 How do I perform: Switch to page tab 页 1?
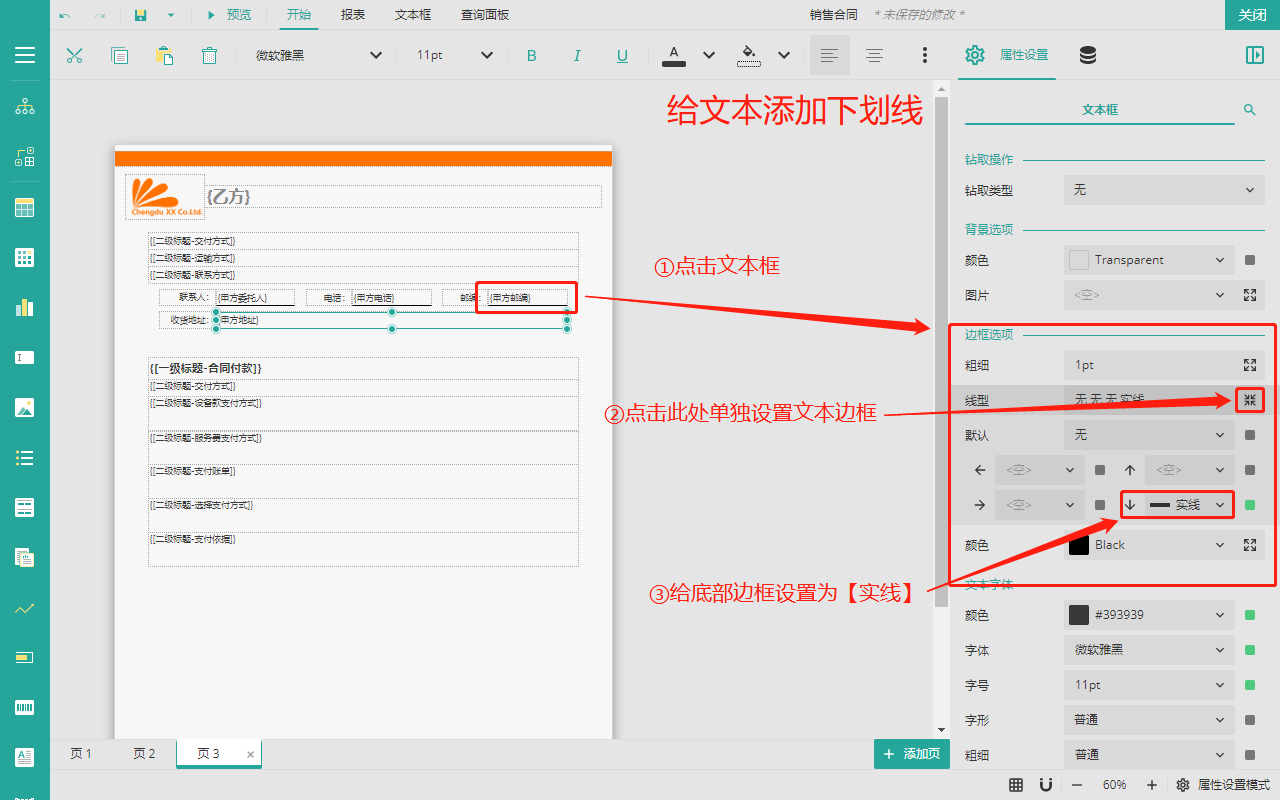(x=81, y=754)
